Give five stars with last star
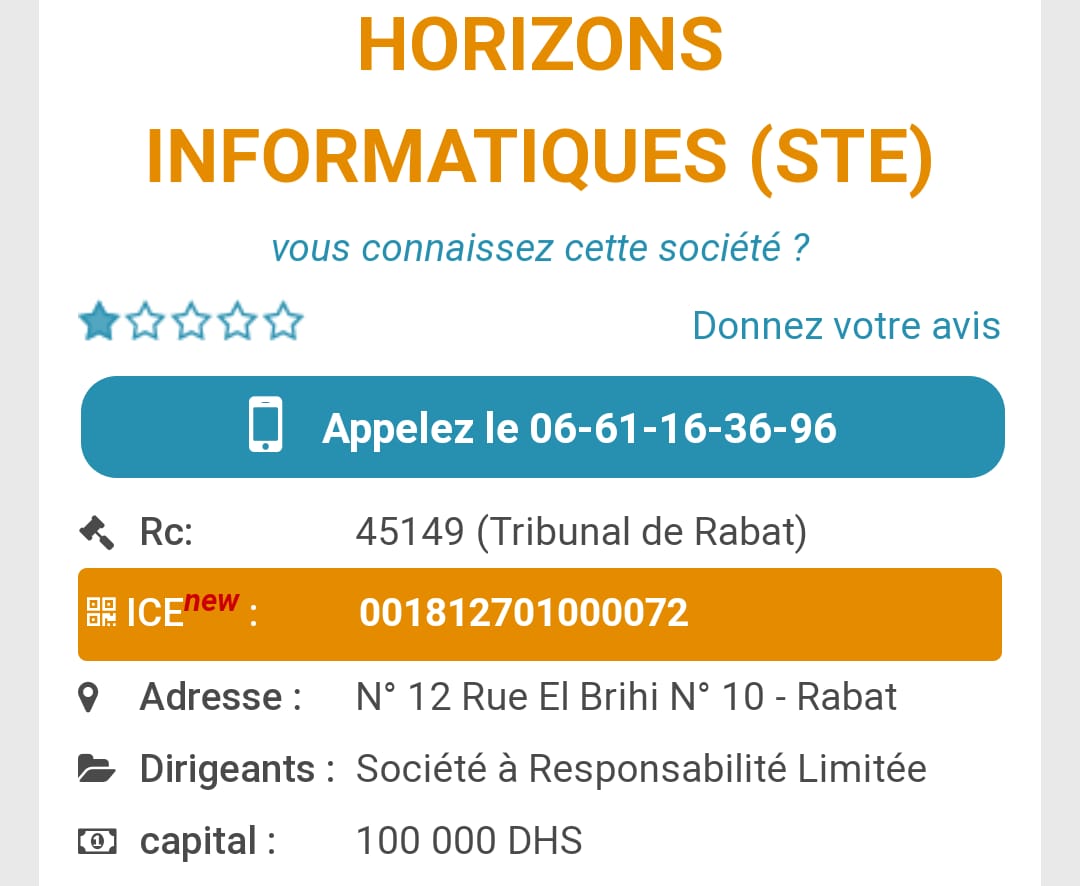The height and width of the screenshot is (886, 1080). click(x=284, y=322)
